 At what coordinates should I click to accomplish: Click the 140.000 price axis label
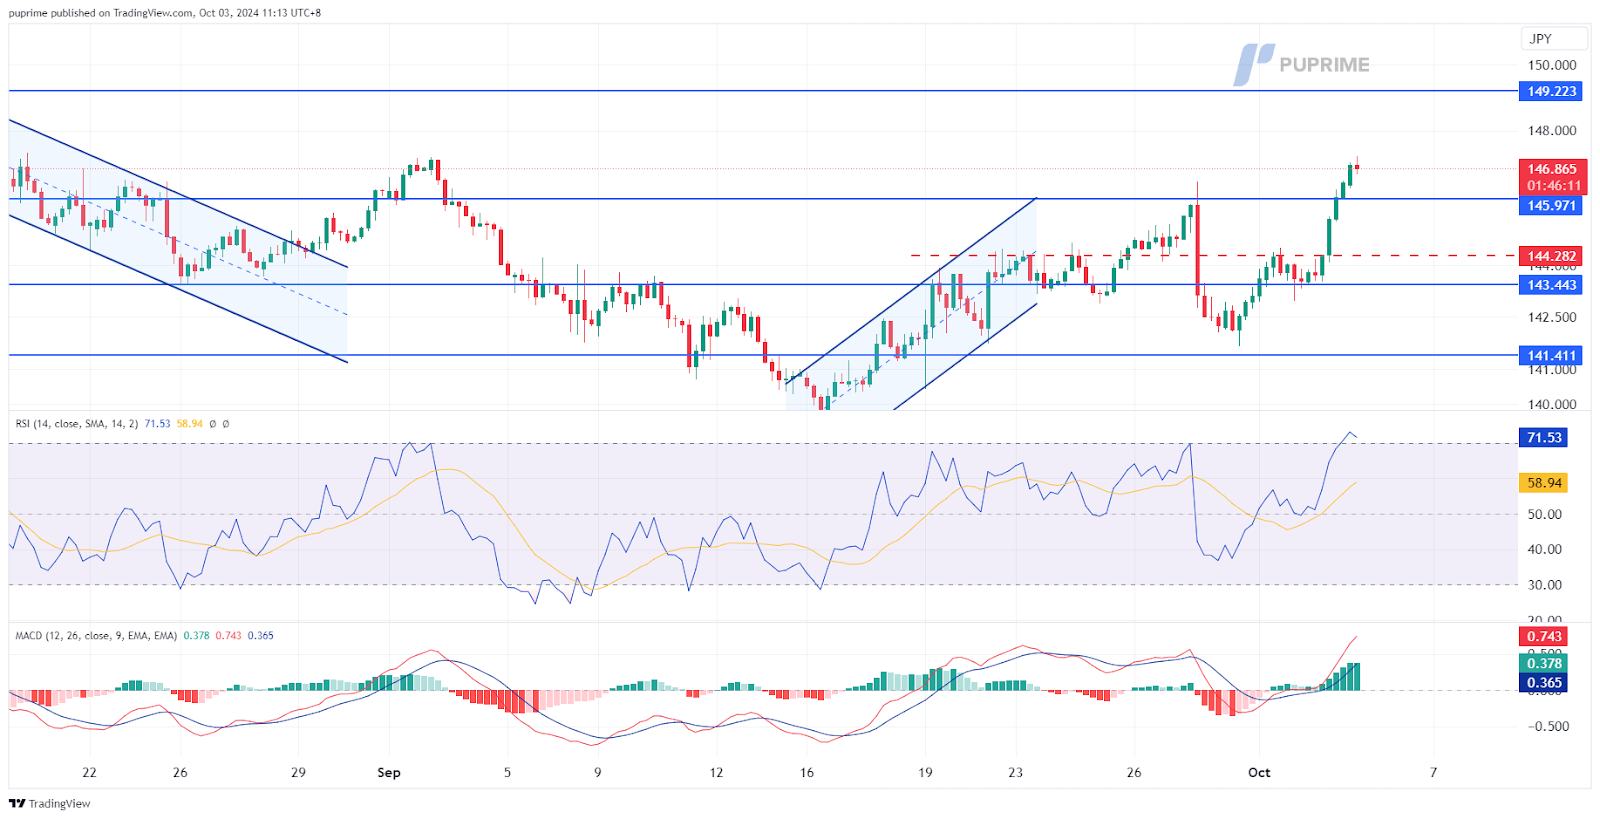(1552, 404)
